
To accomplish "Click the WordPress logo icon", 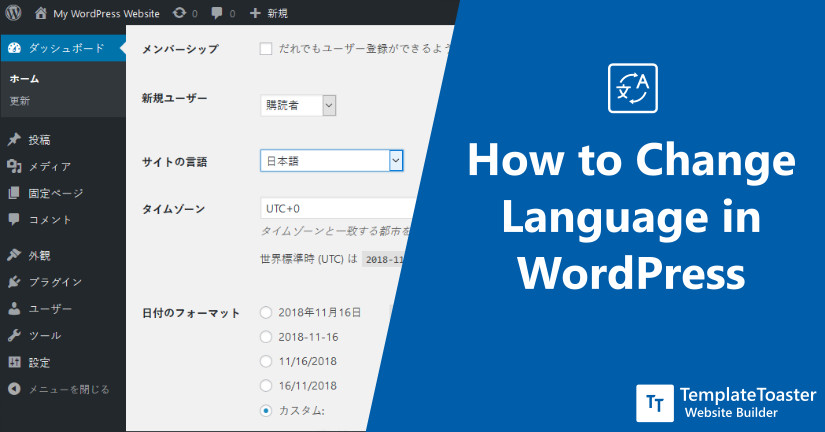I will [x=14, y=15].
